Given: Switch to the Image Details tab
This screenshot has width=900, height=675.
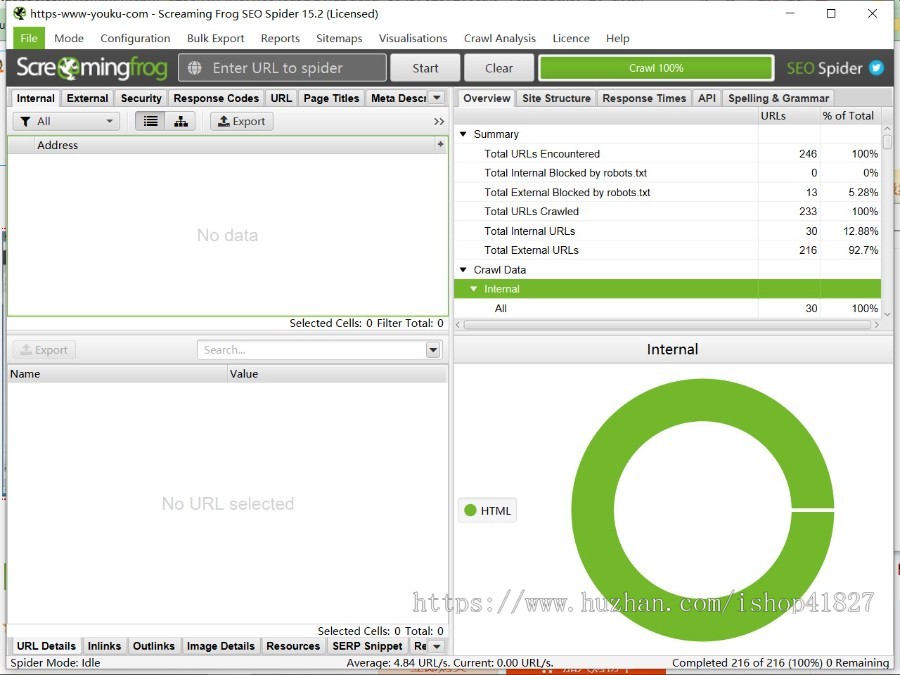Looking at the screenshot, I should (x=220, y=646).
